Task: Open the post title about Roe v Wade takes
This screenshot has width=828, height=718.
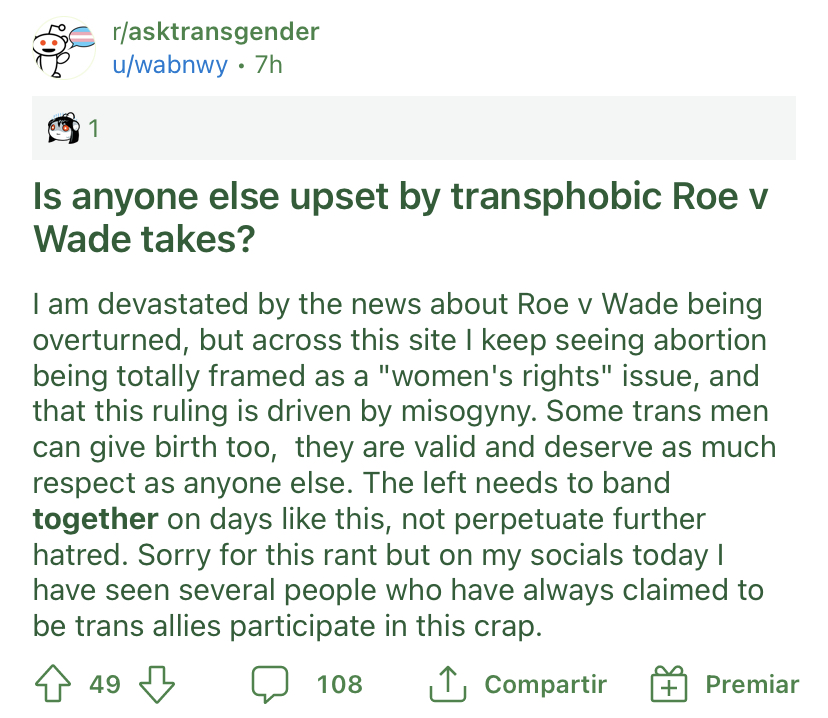Action: pyautogui.click(x=400, y=218)
